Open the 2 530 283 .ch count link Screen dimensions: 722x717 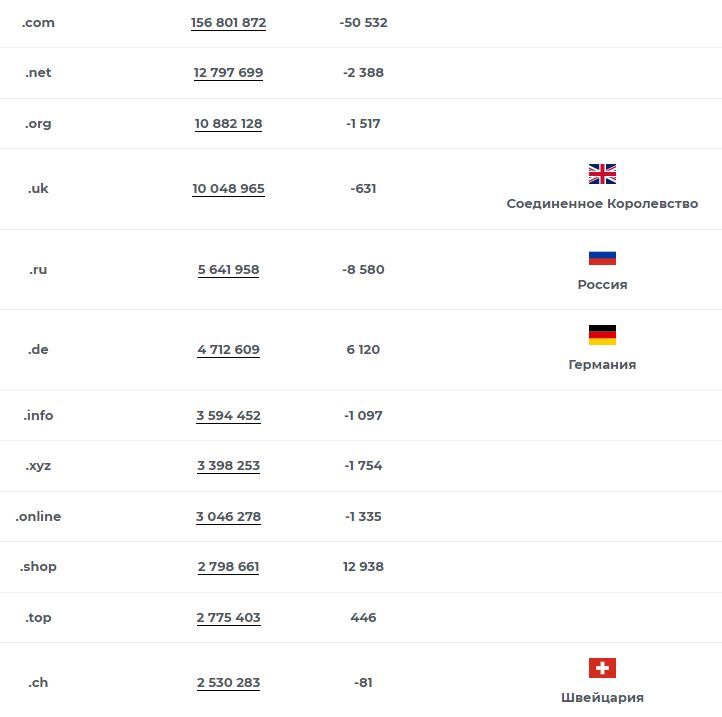[228, 683]
